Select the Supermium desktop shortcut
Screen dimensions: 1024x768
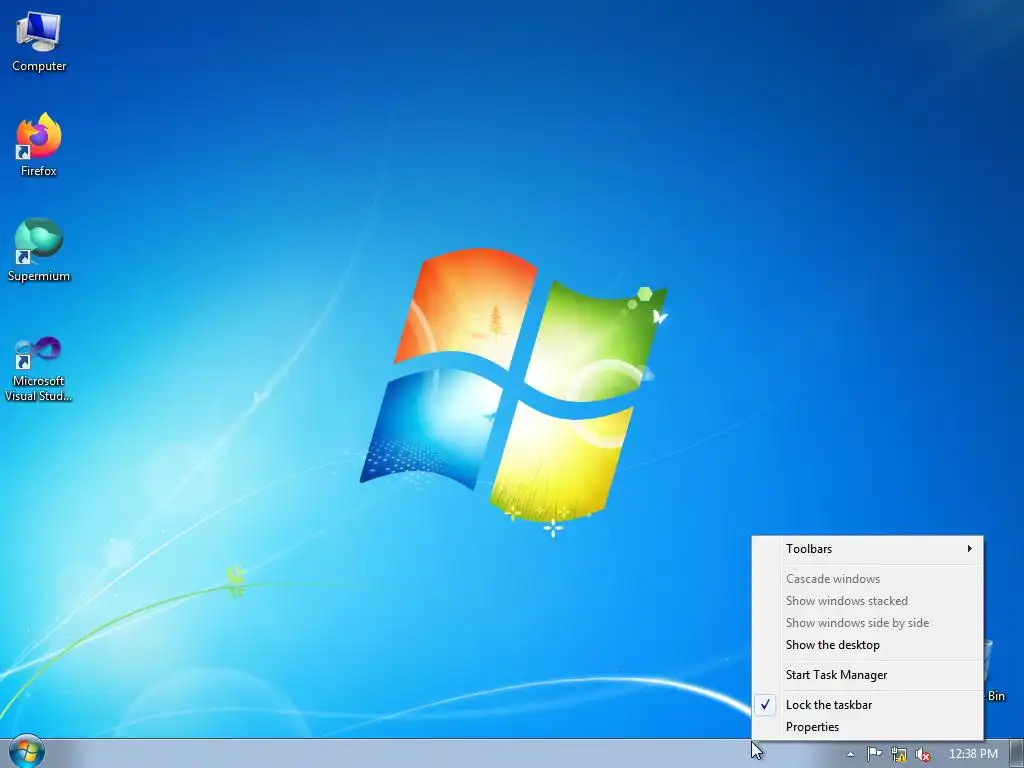click(x=39, y=250)
